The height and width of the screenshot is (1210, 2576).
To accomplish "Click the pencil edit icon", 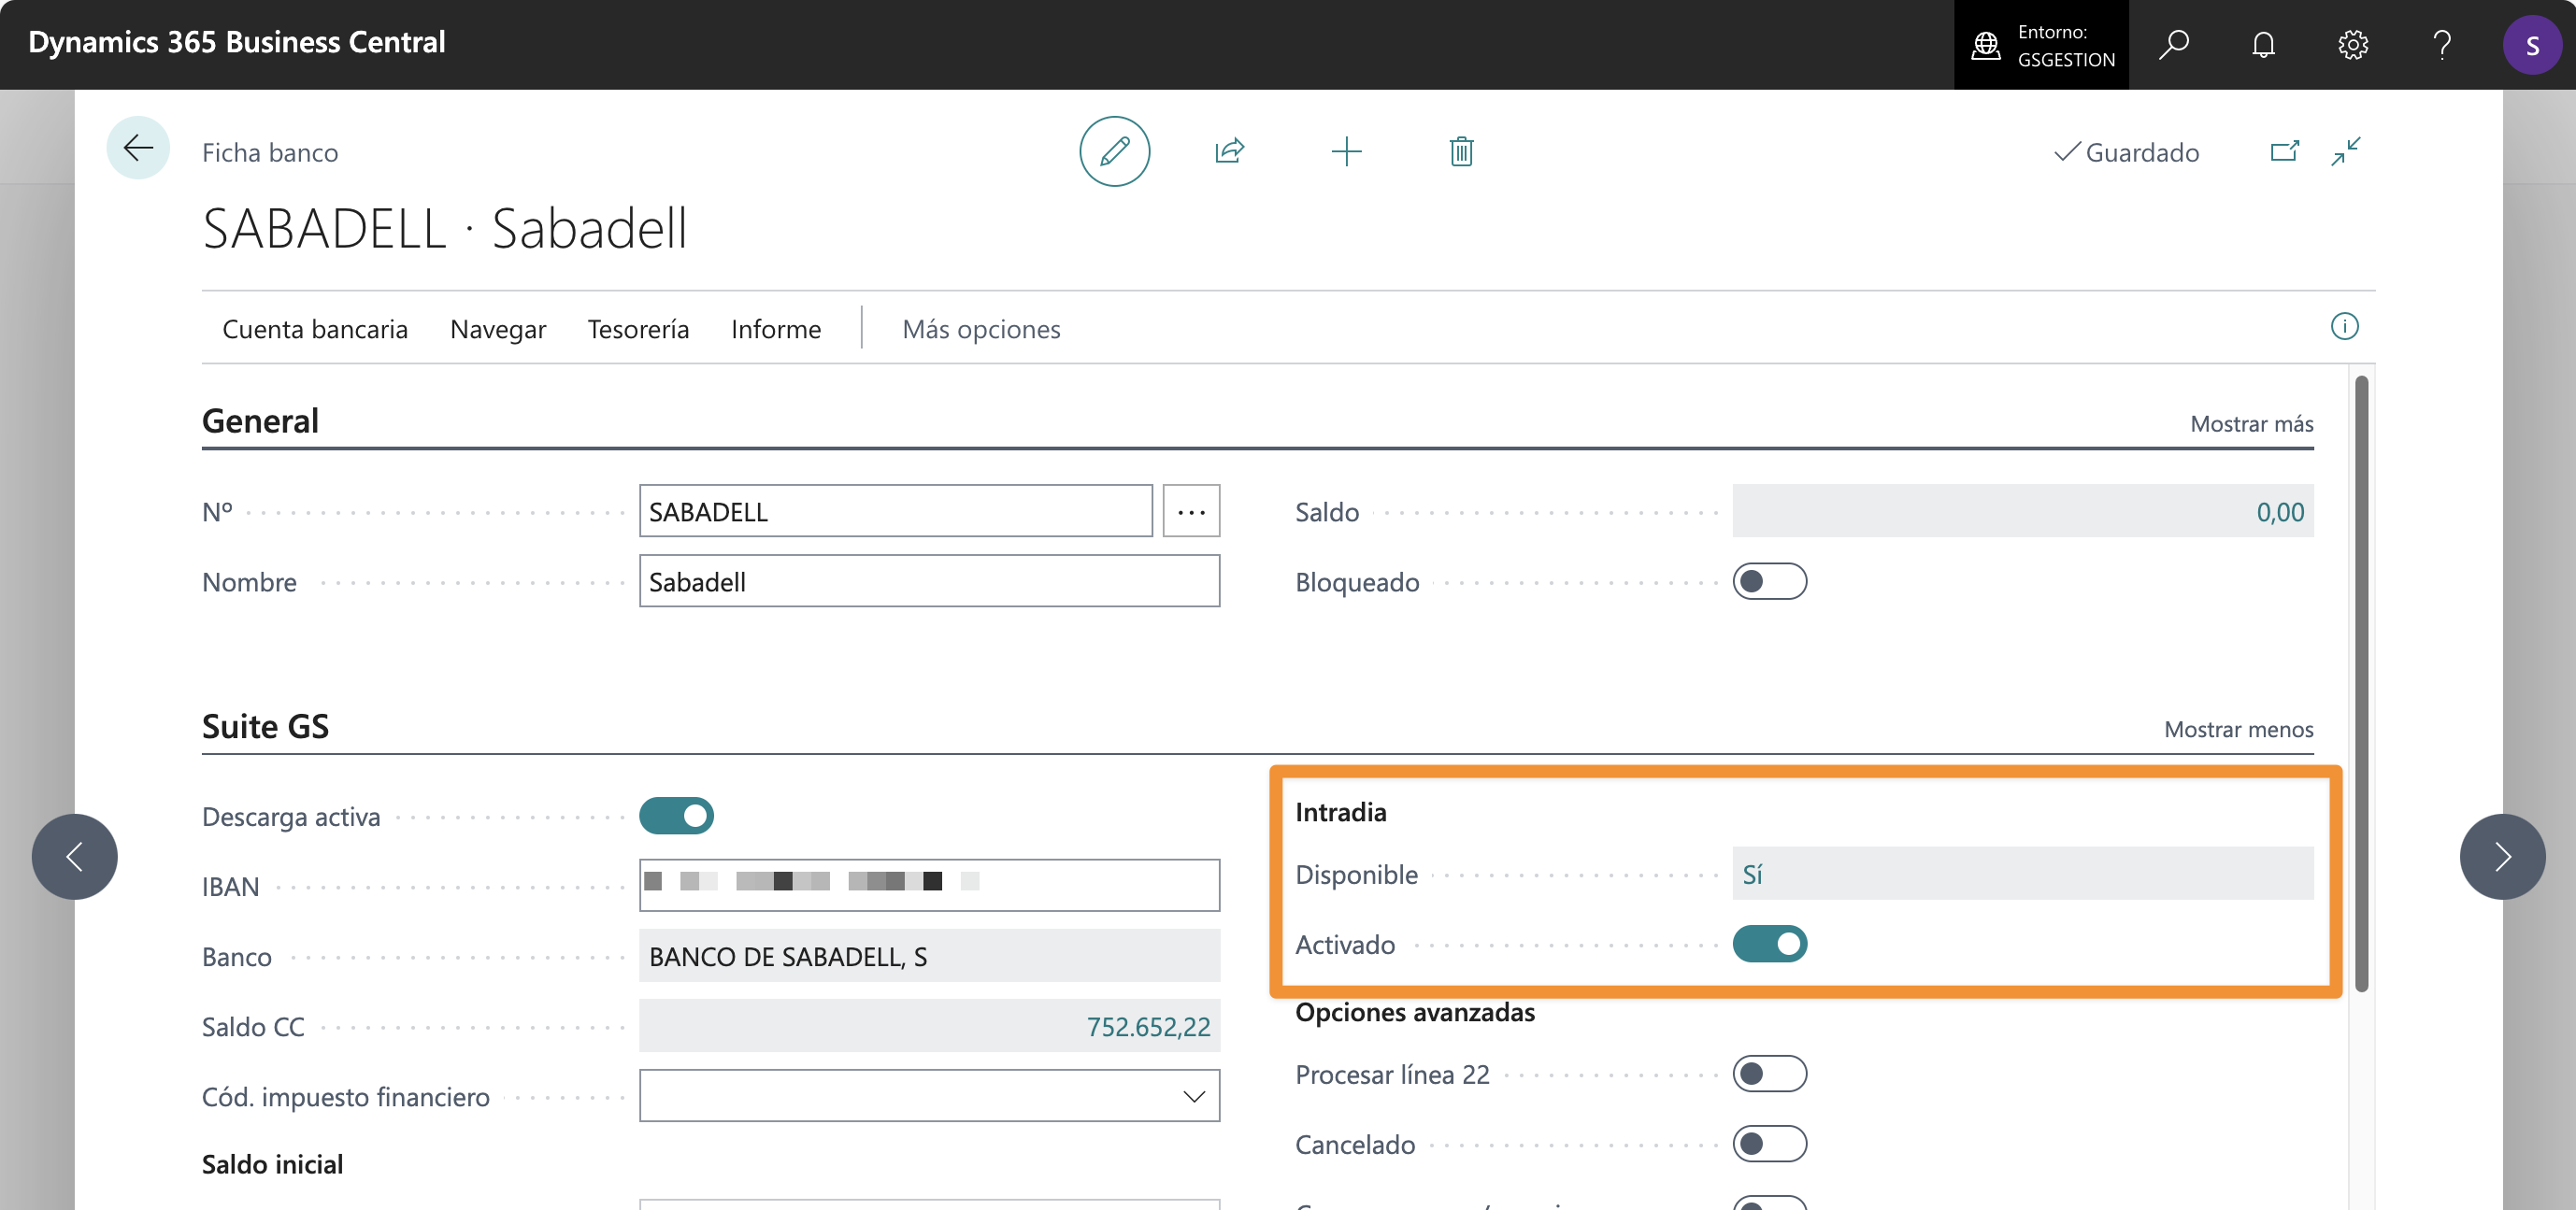I will click(1114, 151).
